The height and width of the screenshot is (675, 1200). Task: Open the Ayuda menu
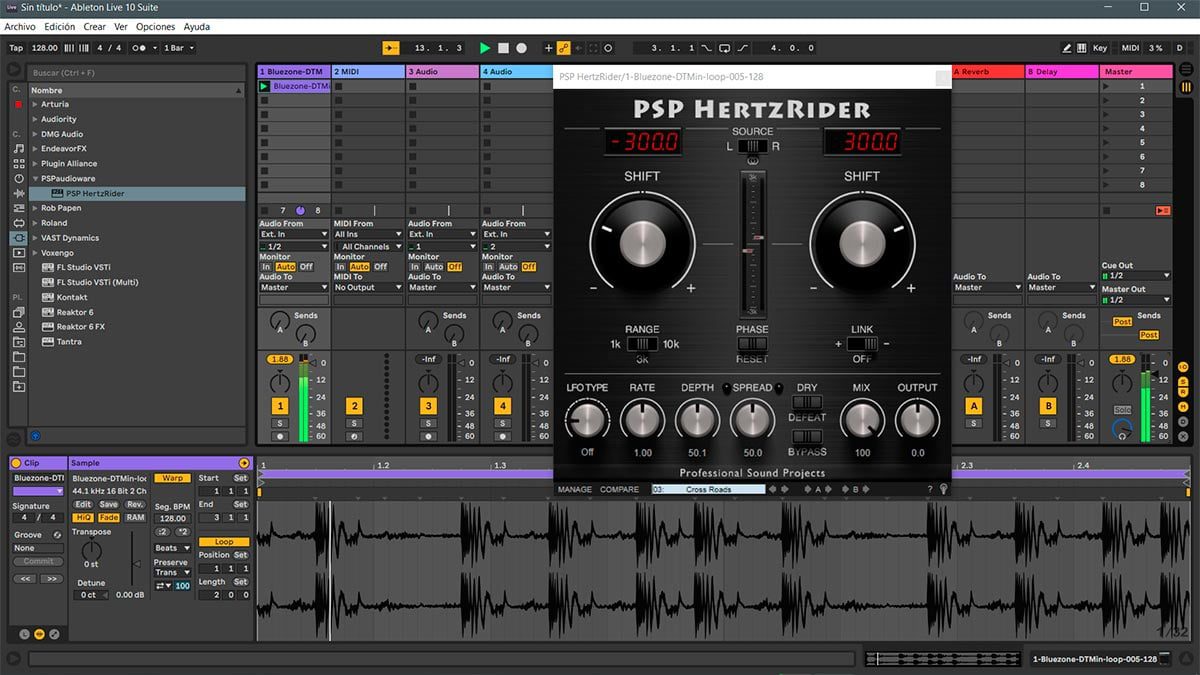(197, 27)
